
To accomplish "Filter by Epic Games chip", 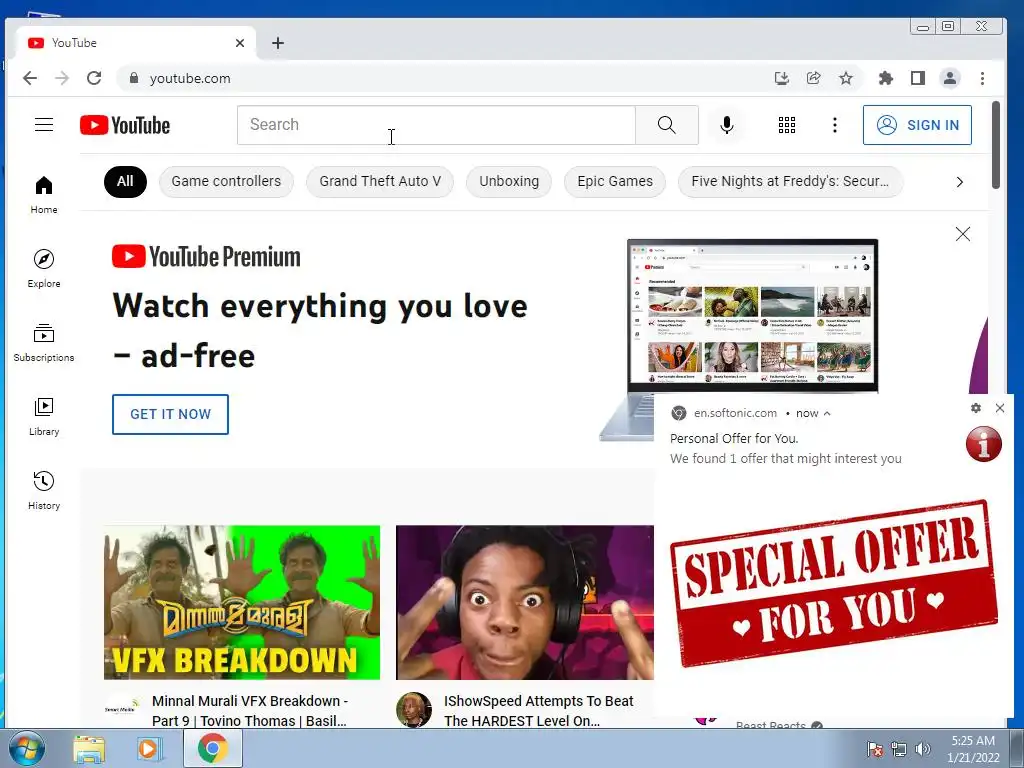I will [x=615, y=182].
